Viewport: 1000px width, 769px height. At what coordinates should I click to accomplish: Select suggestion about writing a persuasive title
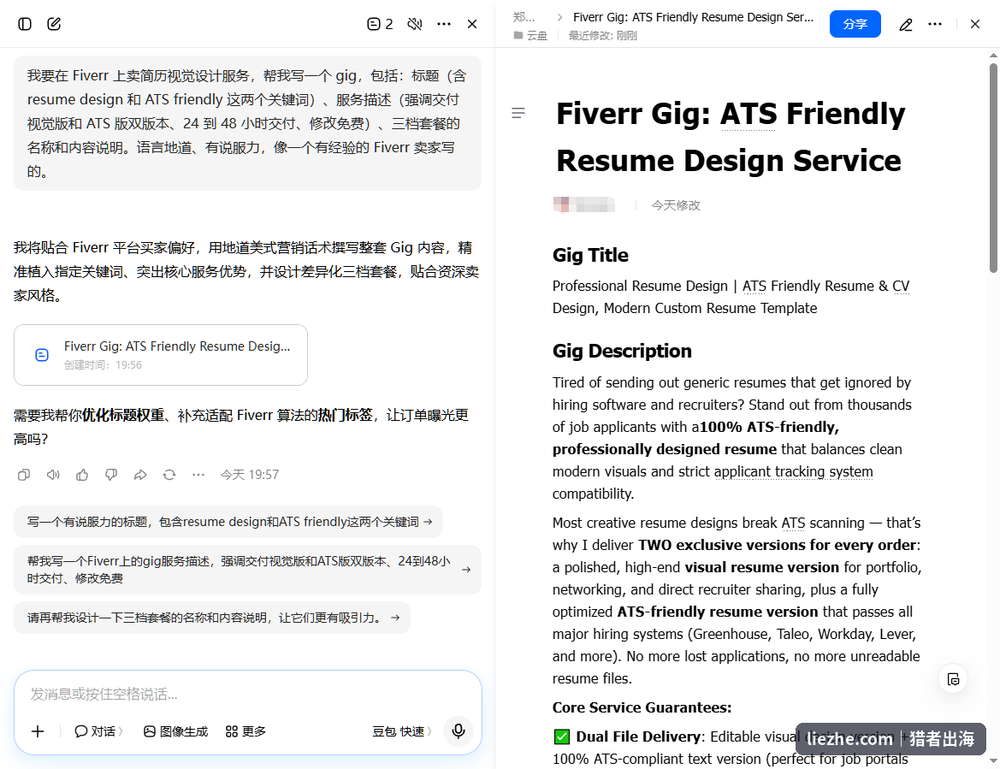click(x=228, y=522)
